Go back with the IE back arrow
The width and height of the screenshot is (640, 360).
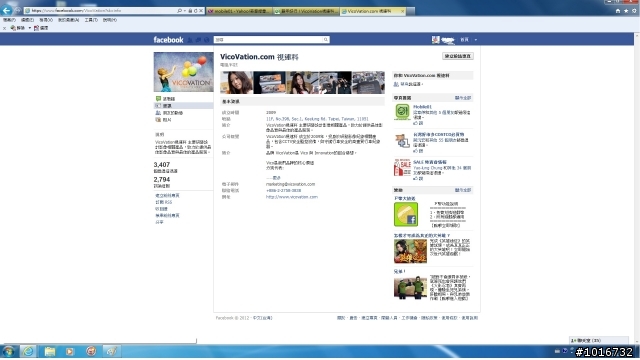point(7,10)
